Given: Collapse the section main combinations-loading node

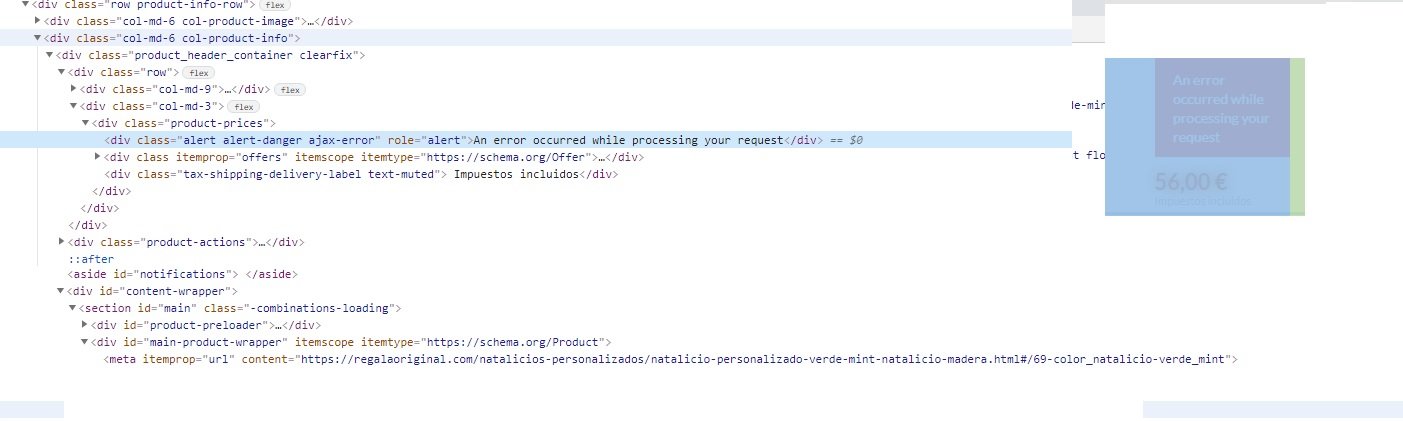Looking at the screenshot, I should [74, 308].
